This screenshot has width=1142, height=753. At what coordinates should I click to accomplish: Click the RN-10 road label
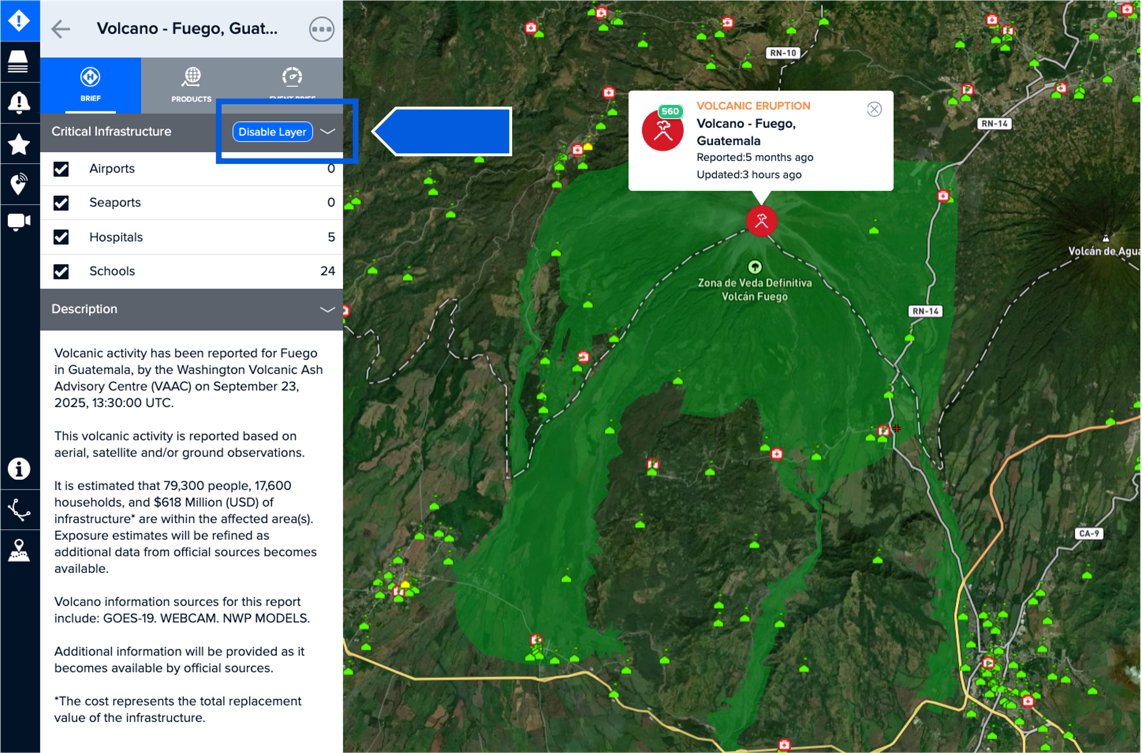[783, 53]
